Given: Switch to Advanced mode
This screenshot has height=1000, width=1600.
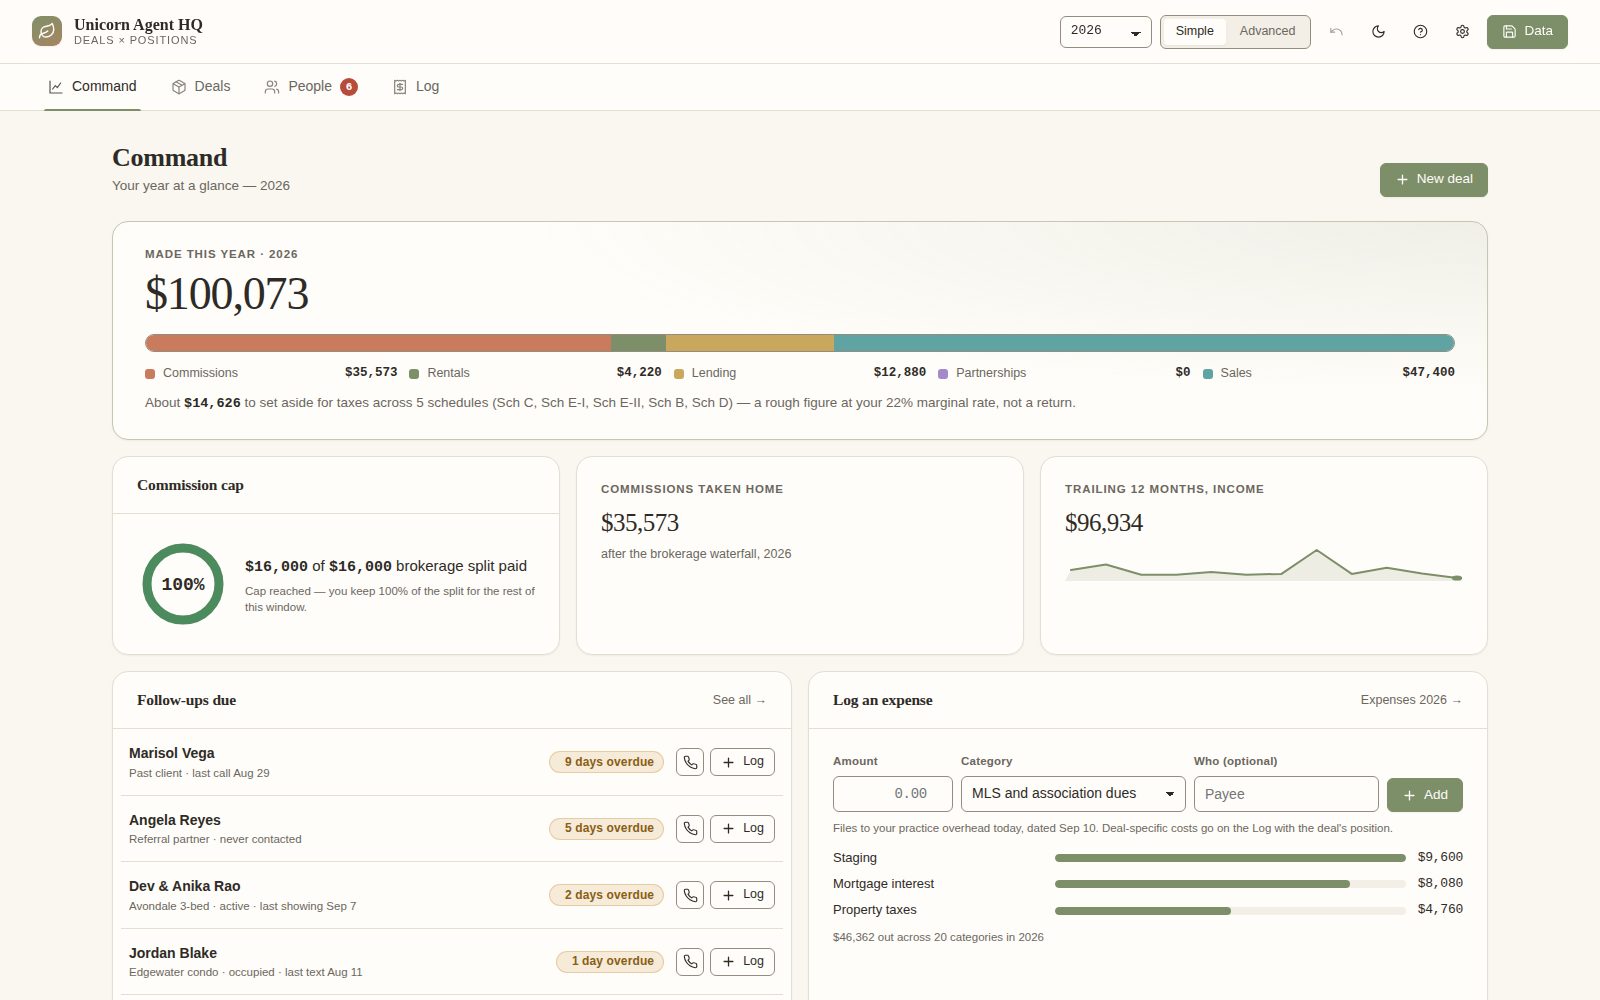Looking at the screenshot, I should click(1267, 31).
